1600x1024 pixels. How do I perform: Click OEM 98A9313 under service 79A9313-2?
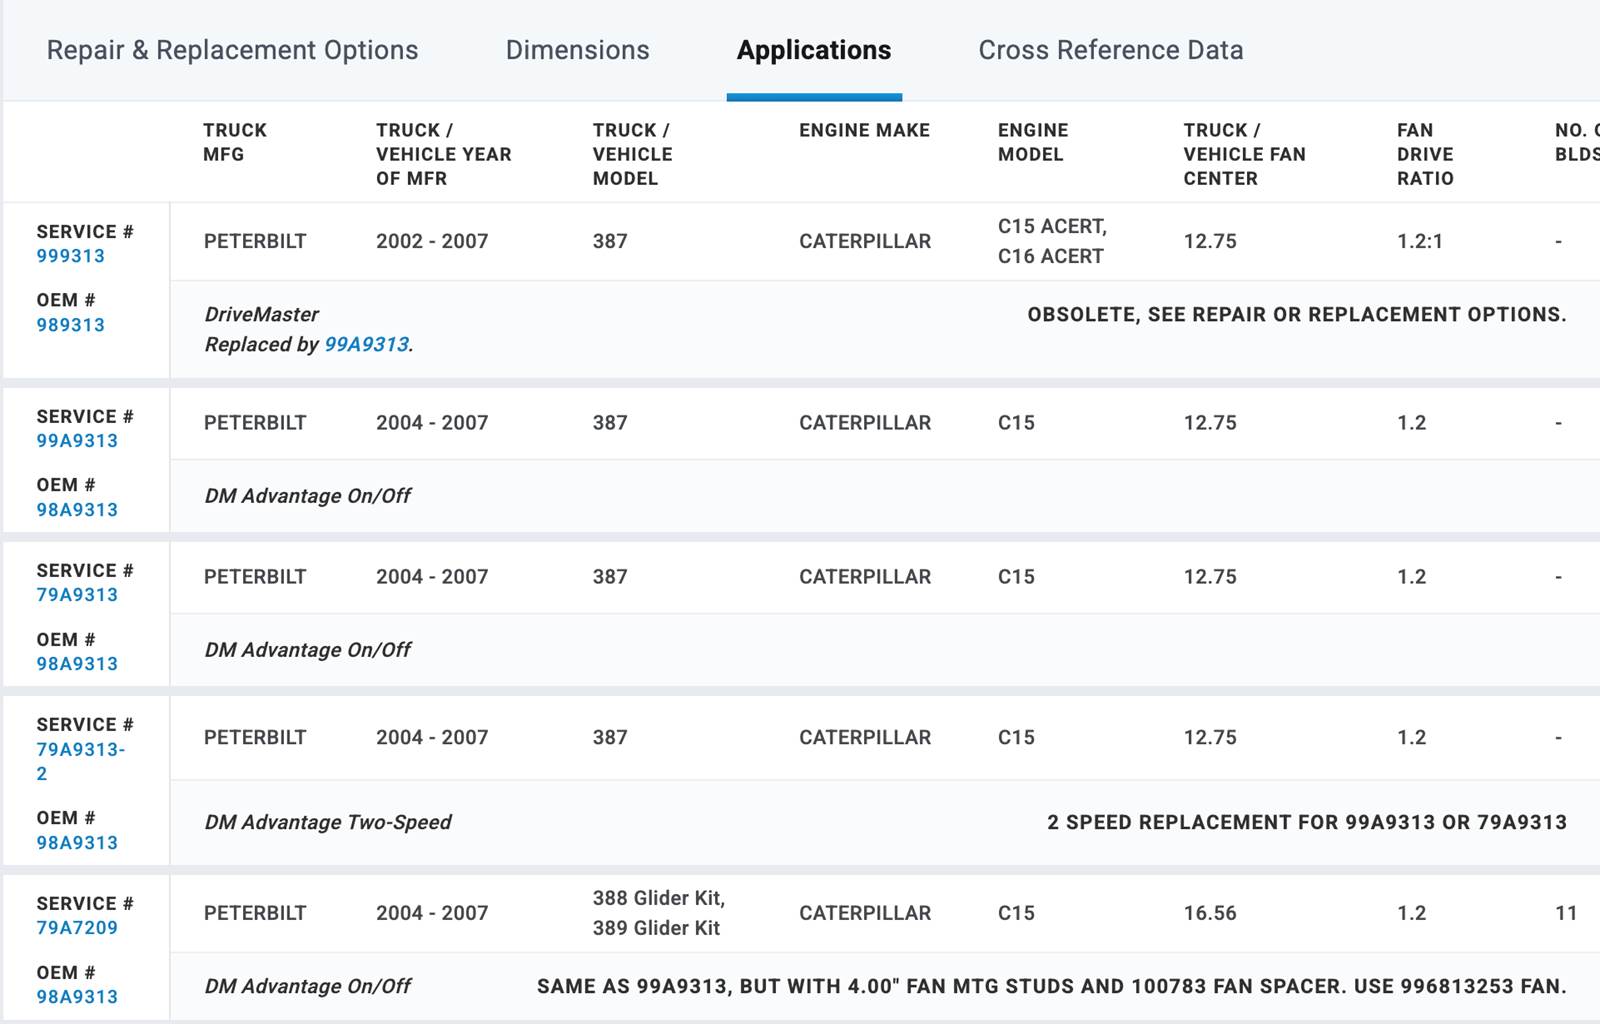tap(77, 843)
